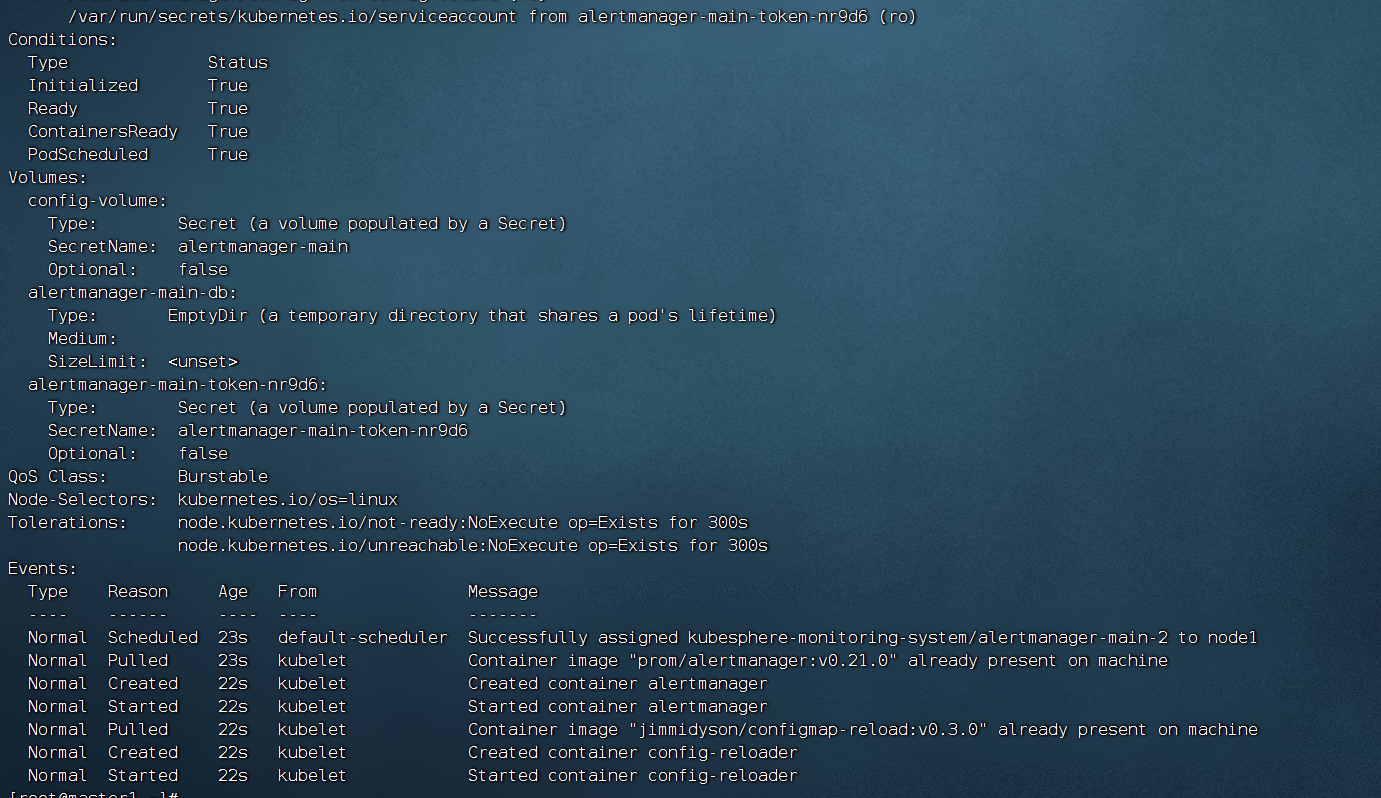Click the Initialized True status
Image resolution: width=1381 pixels, height=798 pixels.
(x=227, y=85)
